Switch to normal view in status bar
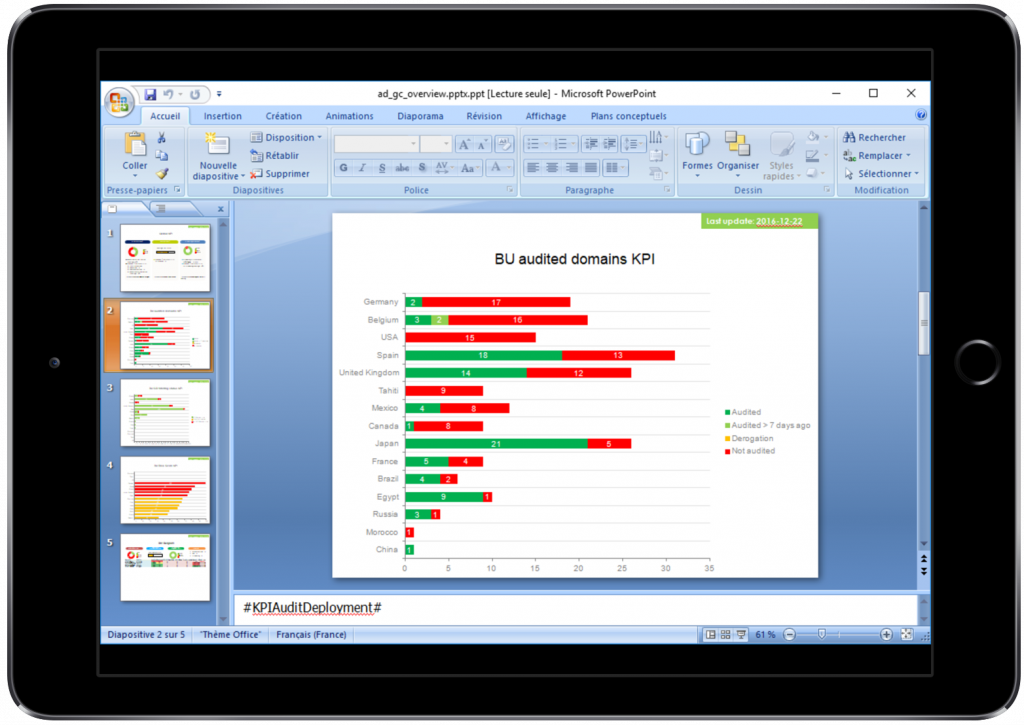 pyautogui.click(x=710, y=635)
